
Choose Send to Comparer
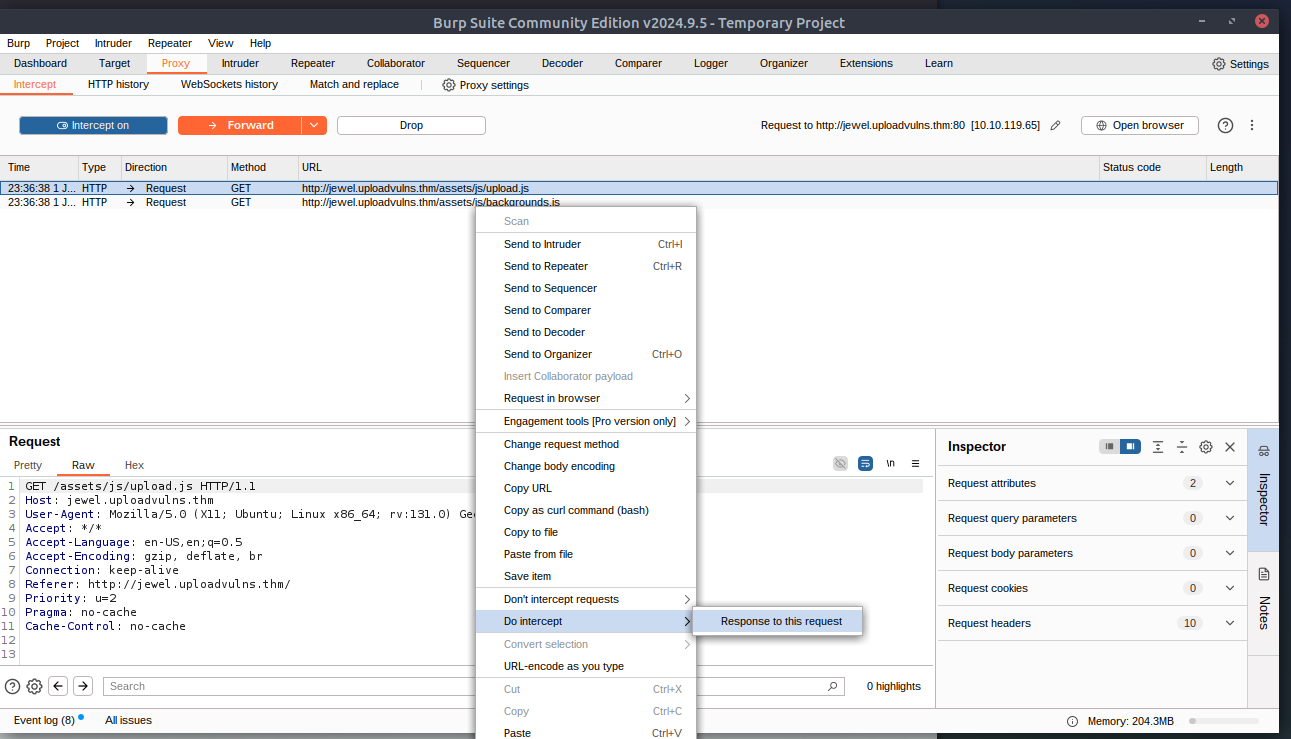point(585,310)
